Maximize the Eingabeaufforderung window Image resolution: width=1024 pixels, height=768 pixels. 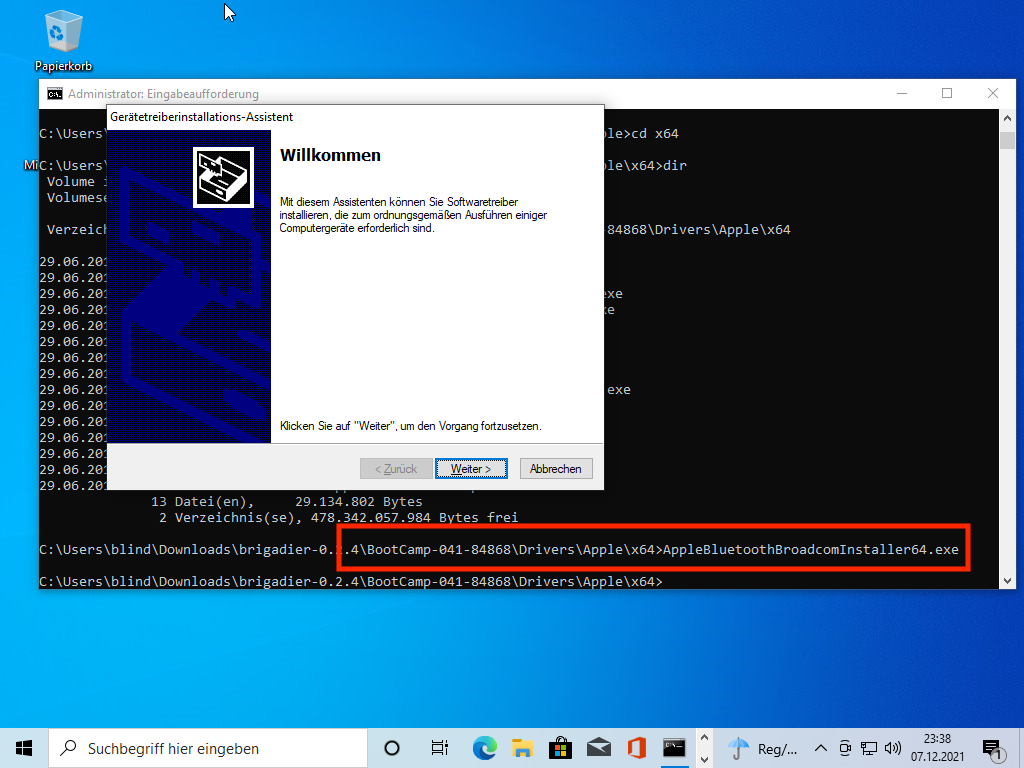[947, 93]
